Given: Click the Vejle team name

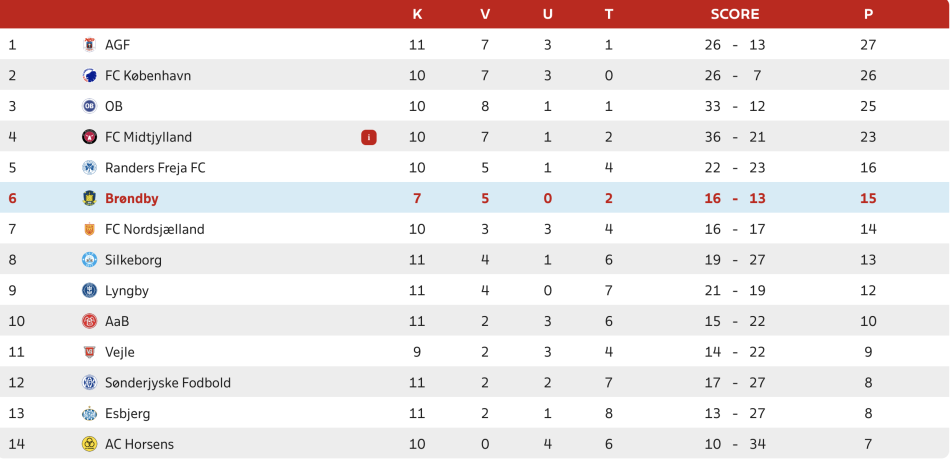Looking at the screenshot, I should pos(119,352).
